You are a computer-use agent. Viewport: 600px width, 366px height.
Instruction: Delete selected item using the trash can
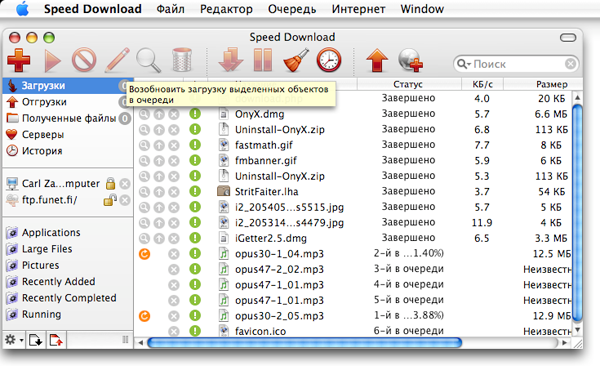[182, 60]
